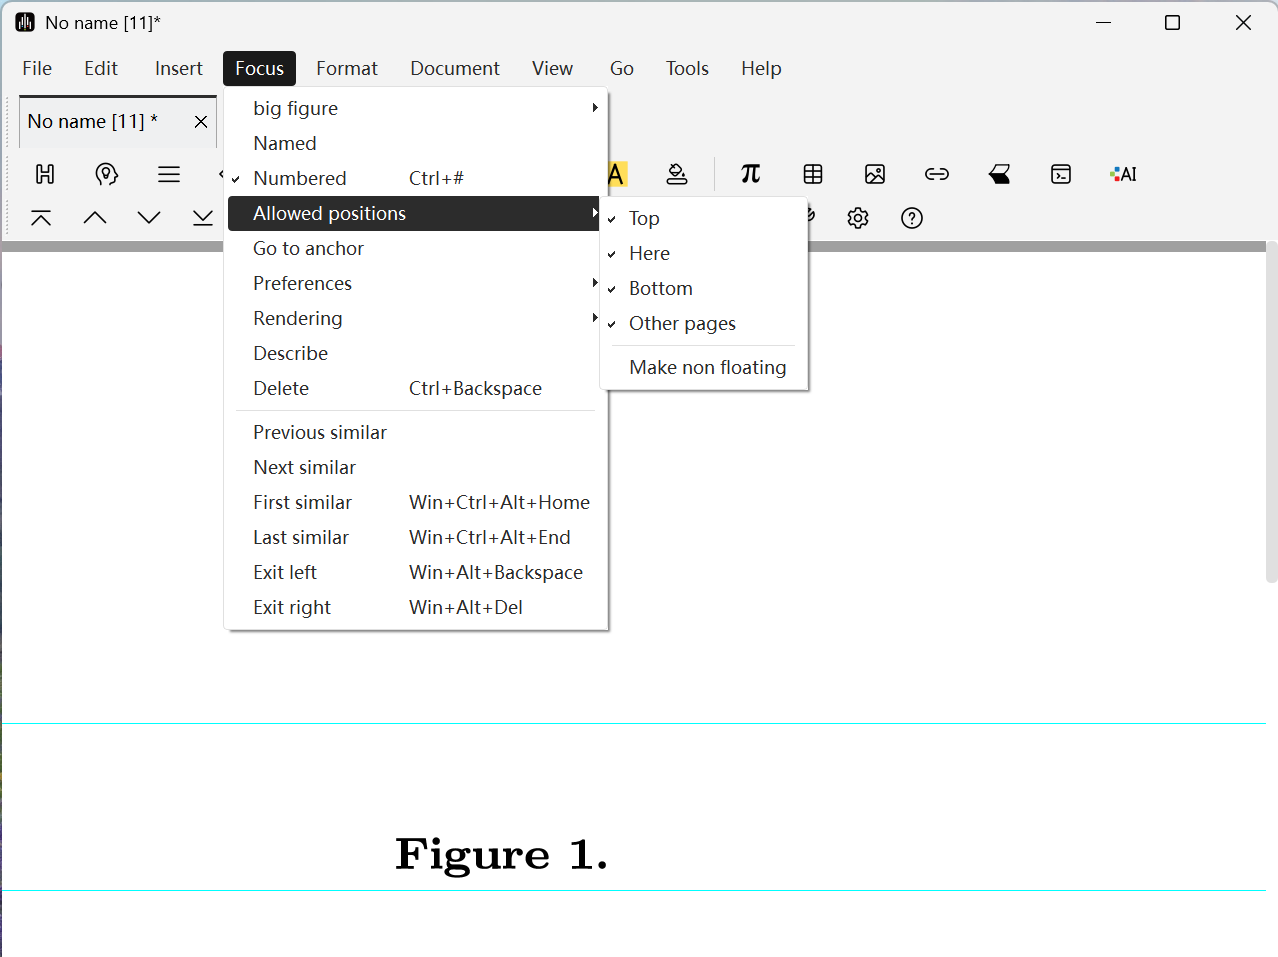Select Go to anchor menu entry

click(x=308, y=248)
